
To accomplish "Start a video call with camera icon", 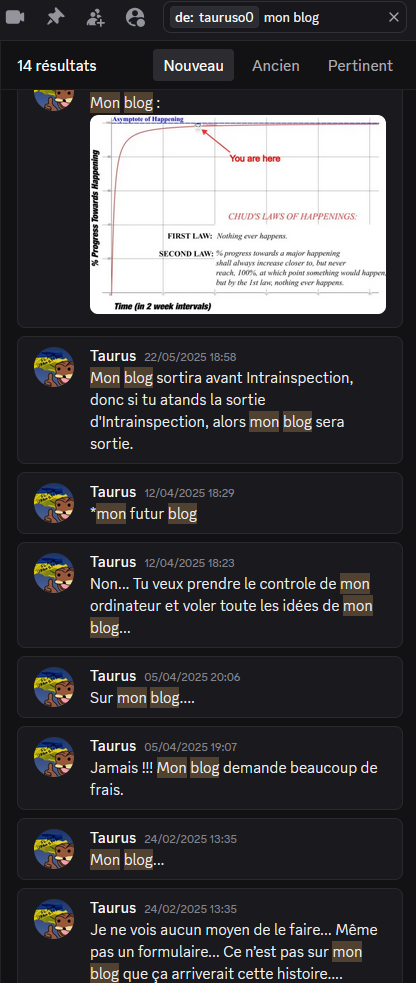I will [x=15, y=17].
